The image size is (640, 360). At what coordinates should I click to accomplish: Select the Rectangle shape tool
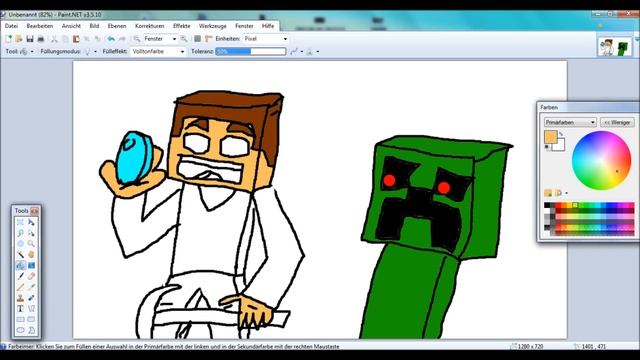point(20,319)
